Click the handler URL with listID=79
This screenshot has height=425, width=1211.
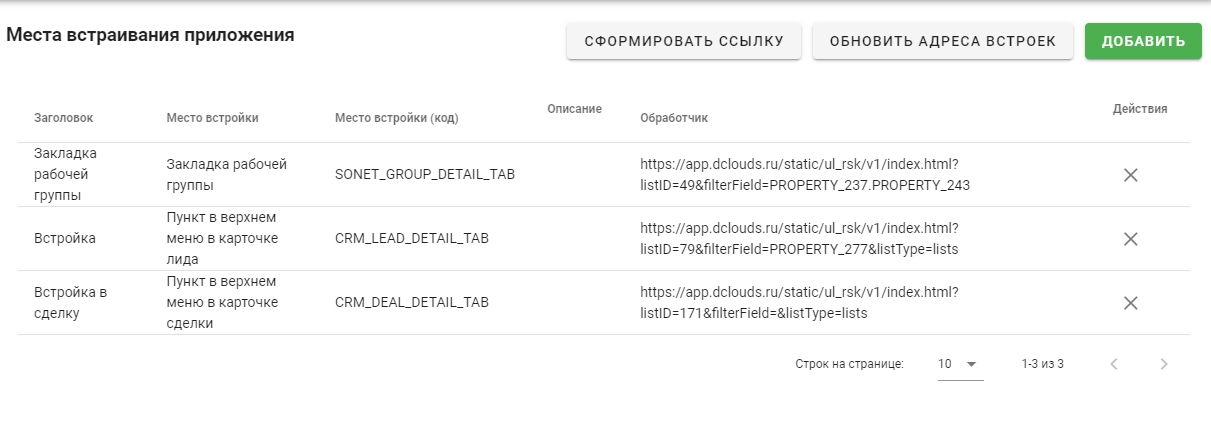pyautogui.click(x=799, y=239)
